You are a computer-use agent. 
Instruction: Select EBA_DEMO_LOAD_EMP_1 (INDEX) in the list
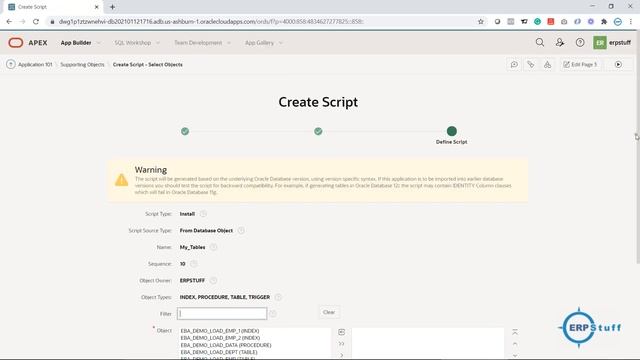click(220, 331)
